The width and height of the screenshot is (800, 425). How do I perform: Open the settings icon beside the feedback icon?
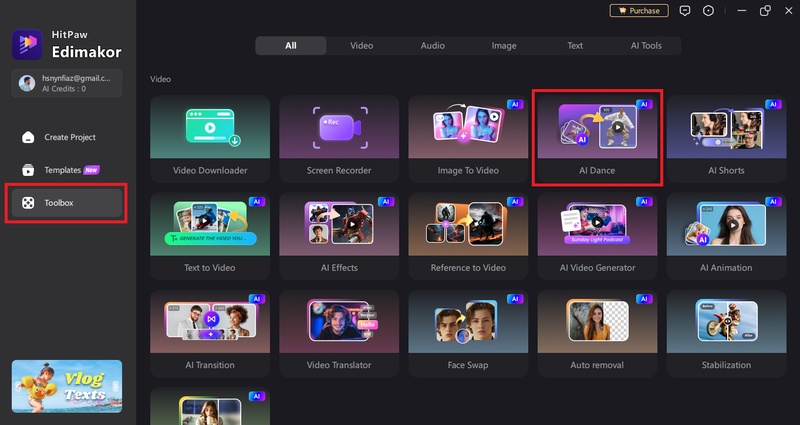click(708, 11)
